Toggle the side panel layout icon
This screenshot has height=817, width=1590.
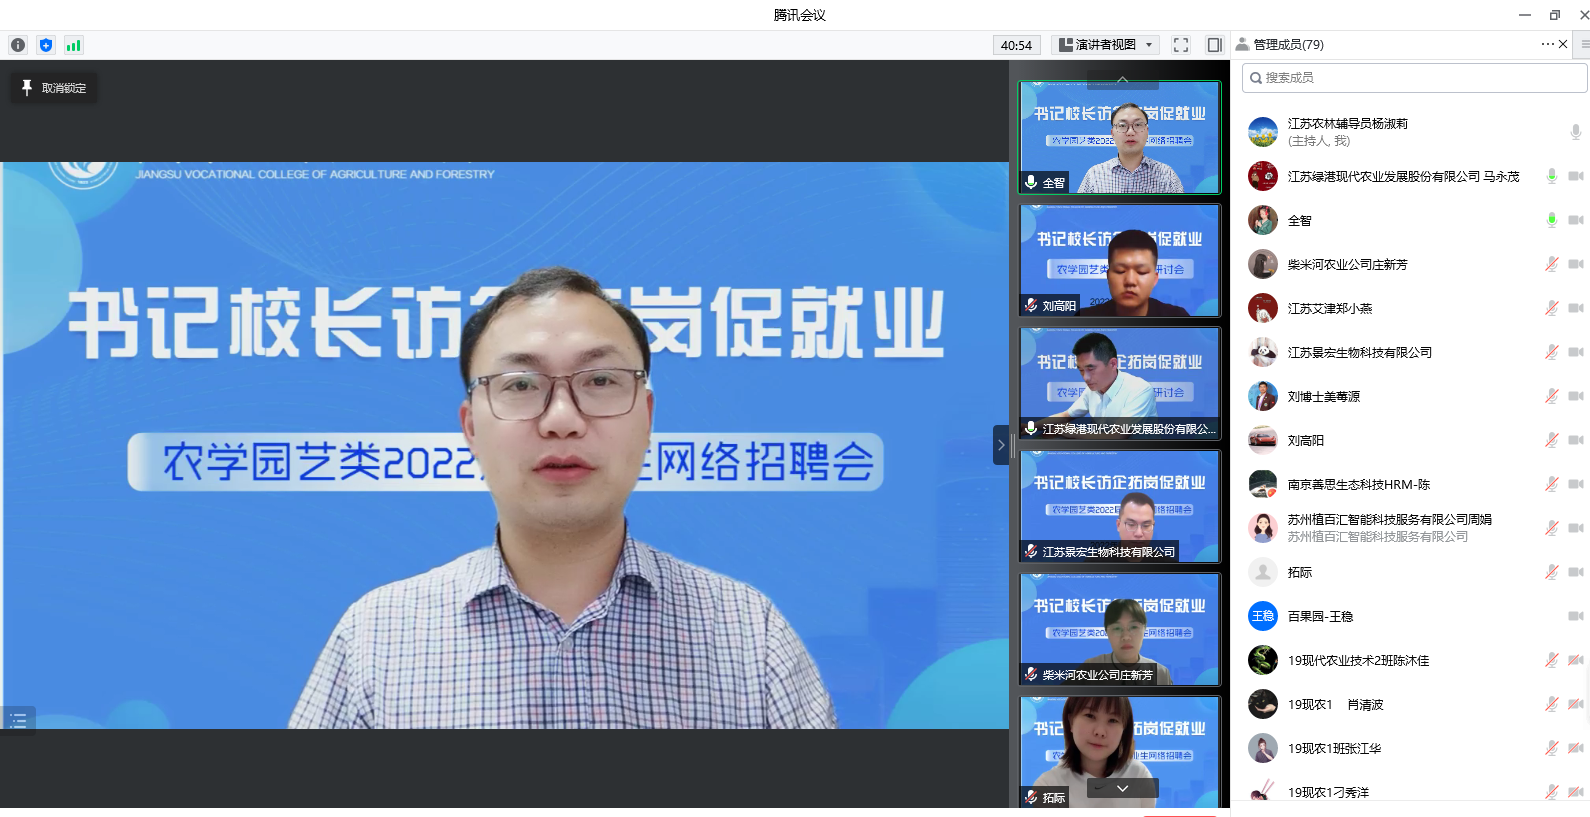[1214, 45]
